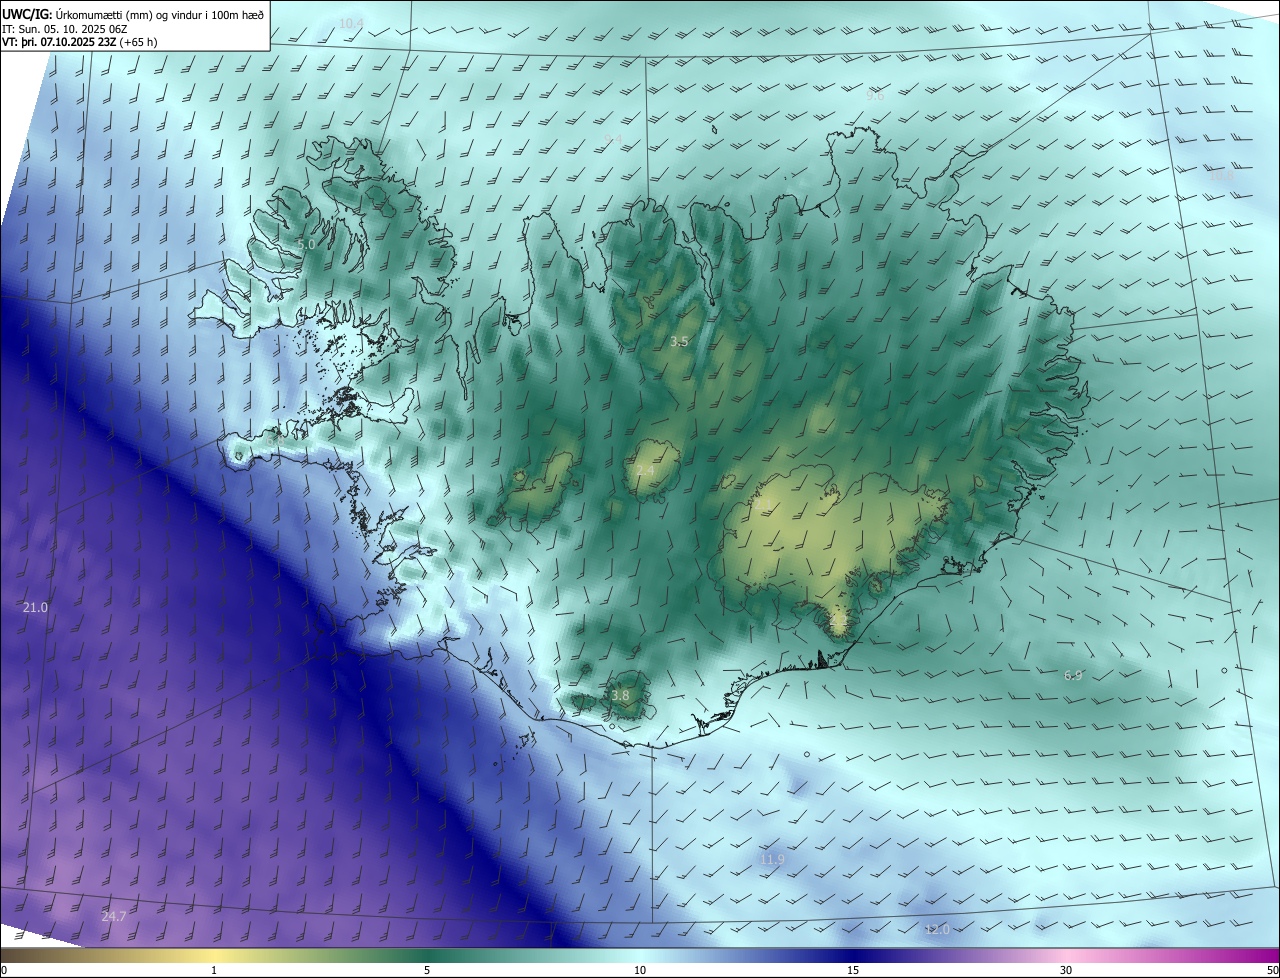The image size is (1280, 978).
Task: Click the 2.2 value label on southern Vatnajökull
Action: (838, 621)
